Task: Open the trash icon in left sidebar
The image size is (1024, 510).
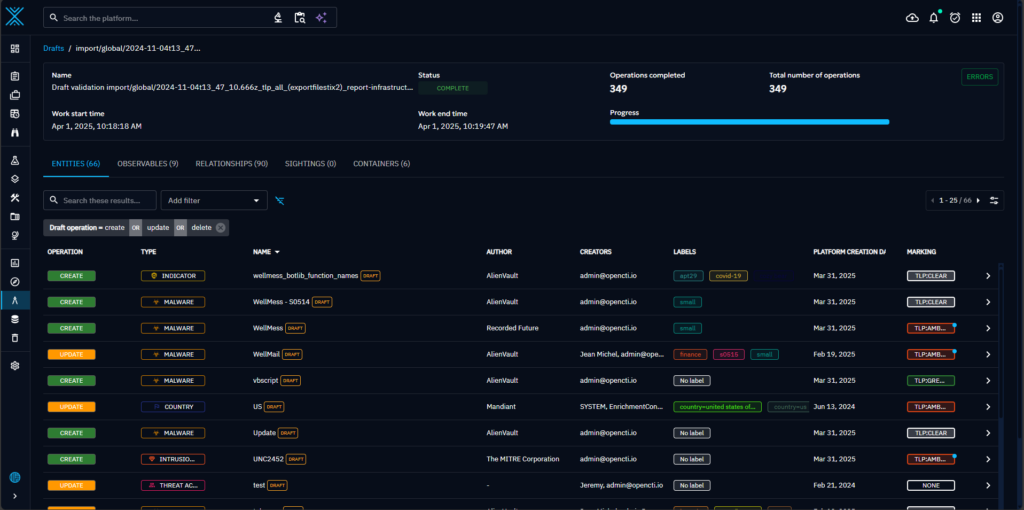Action: [15, 338]
